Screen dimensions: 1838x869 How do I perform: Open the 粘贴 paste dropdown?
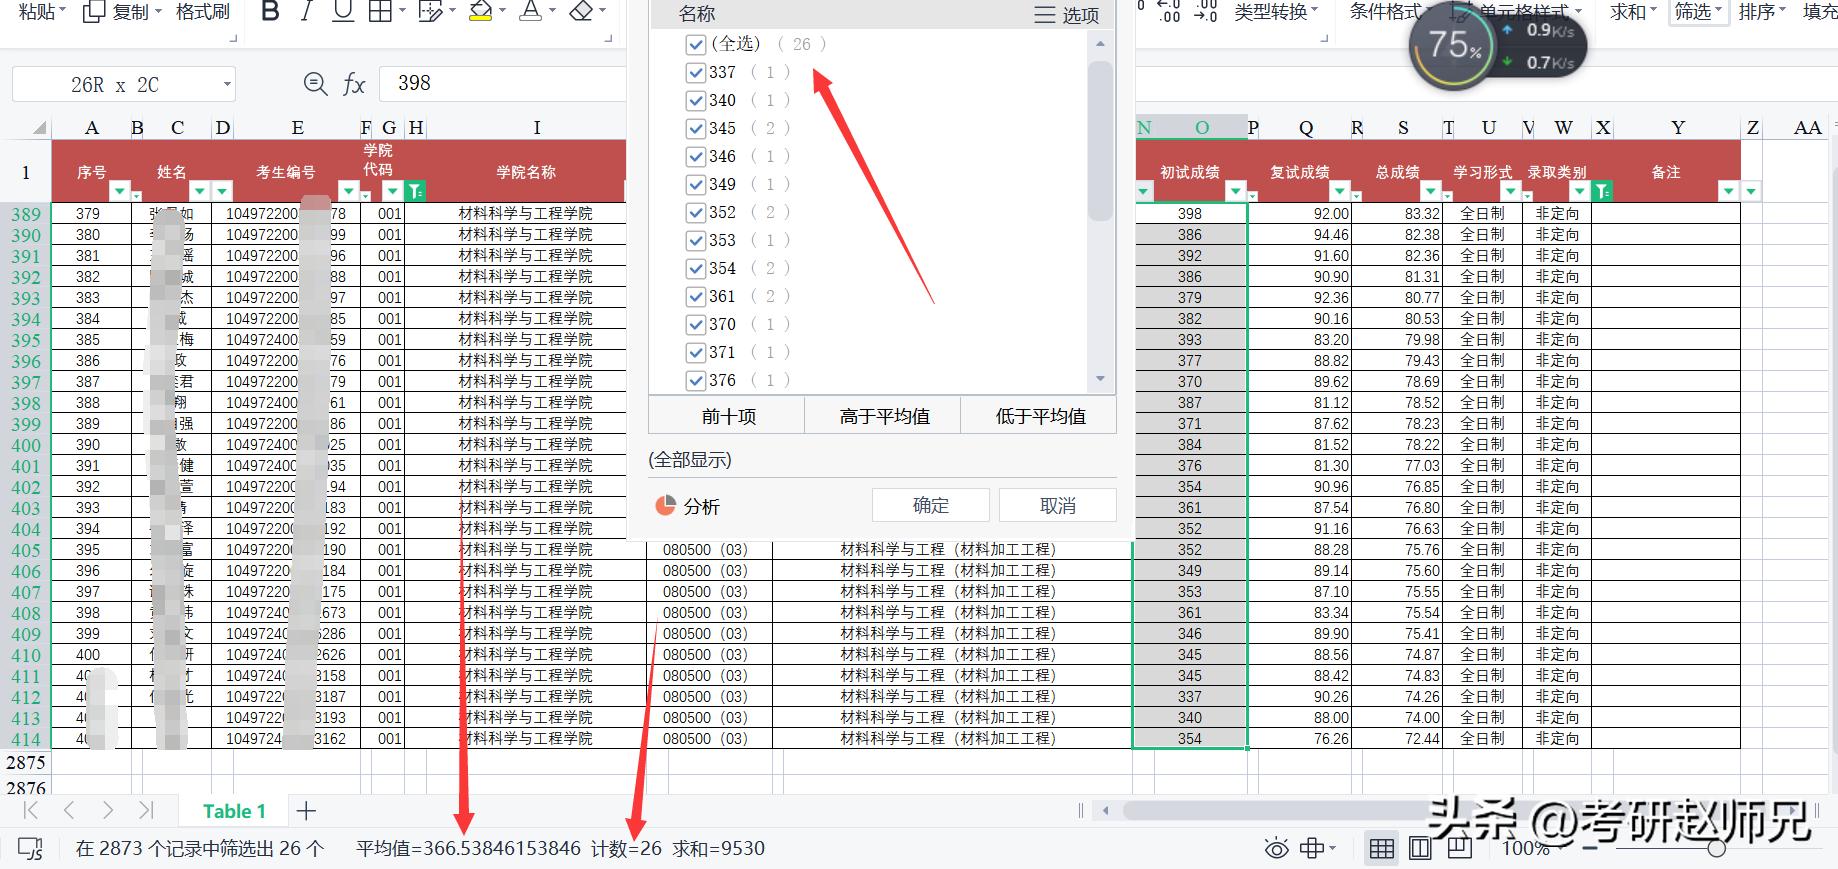tap(42, 12)
